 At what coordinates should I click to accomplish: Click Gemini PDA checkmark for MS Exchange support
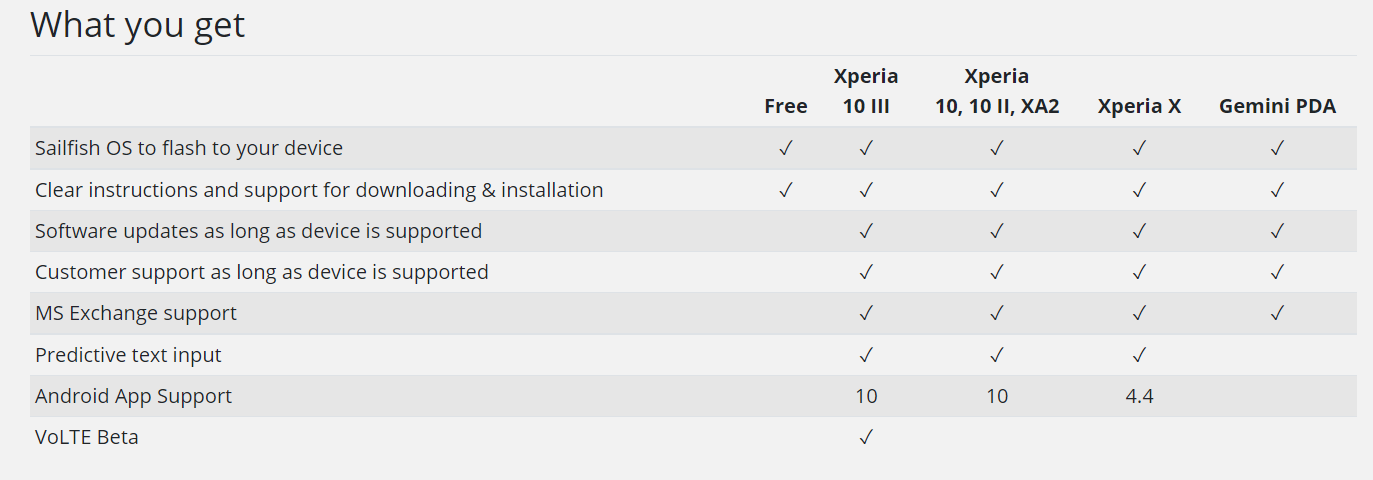(1277, 313)
